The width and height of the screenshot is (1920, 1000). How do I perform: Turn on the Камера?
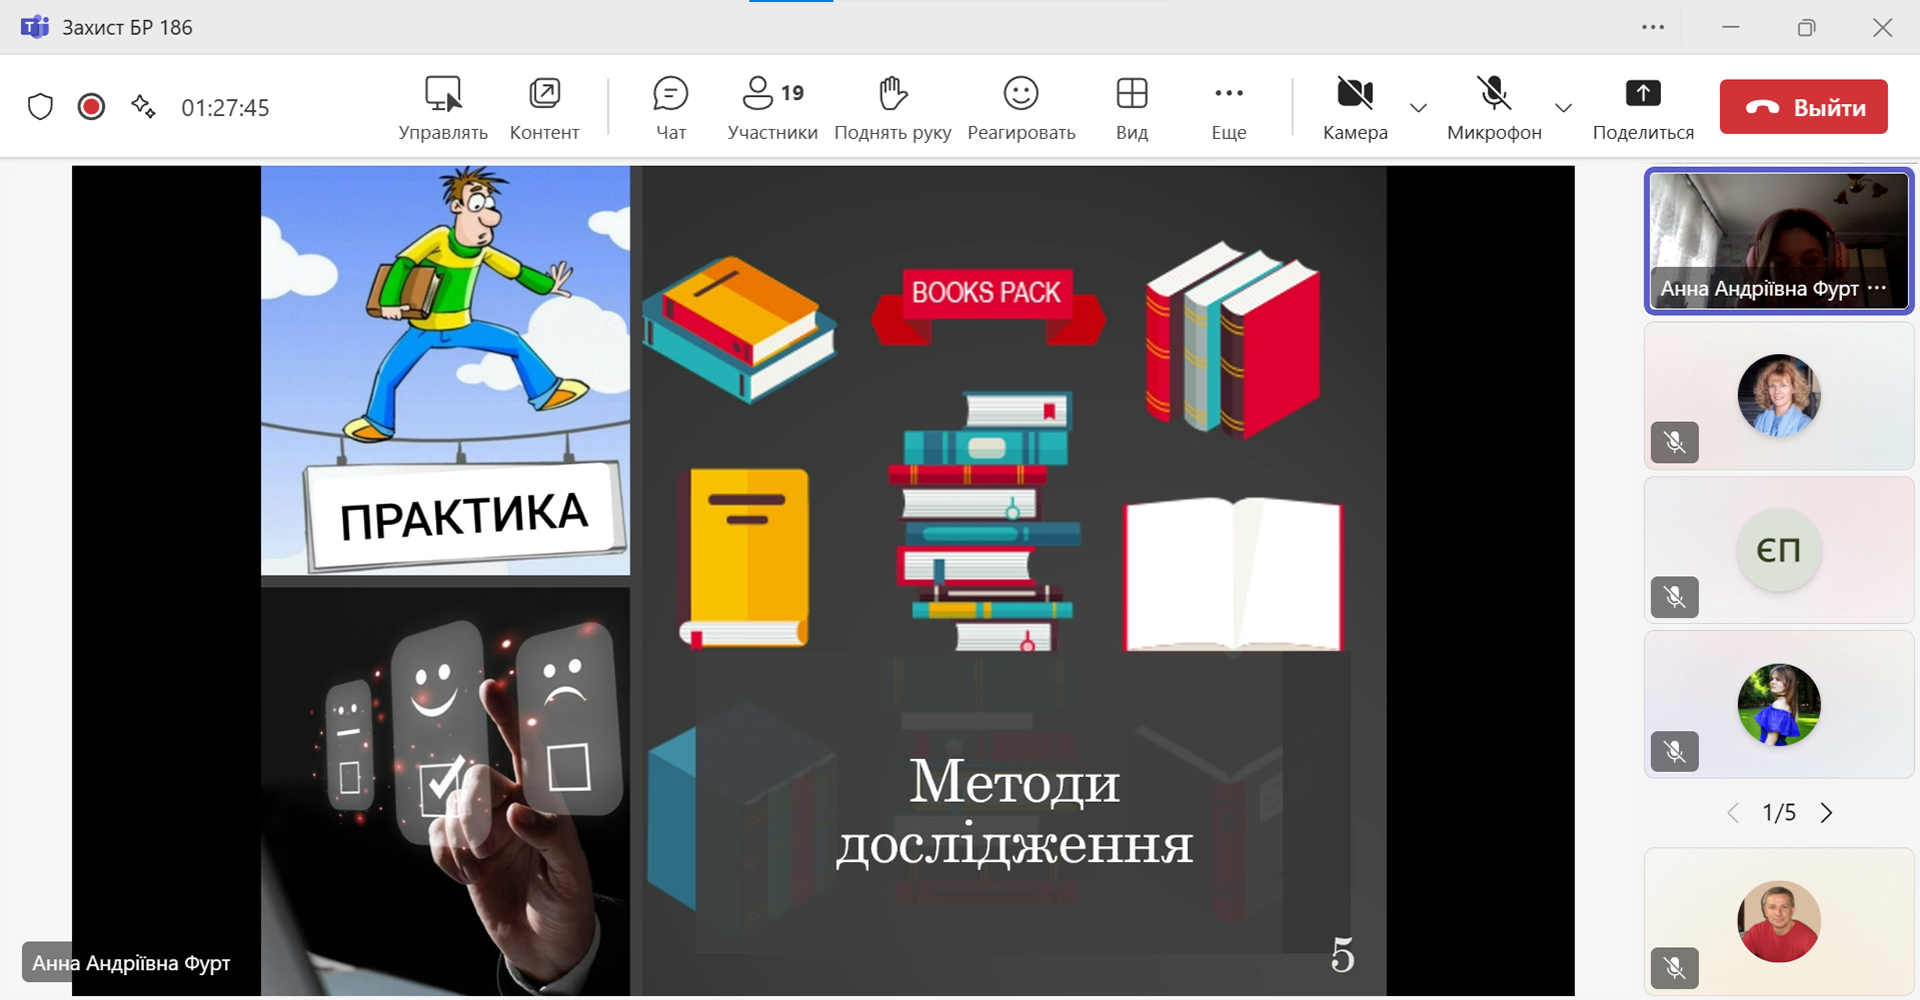pos(1355,107)
